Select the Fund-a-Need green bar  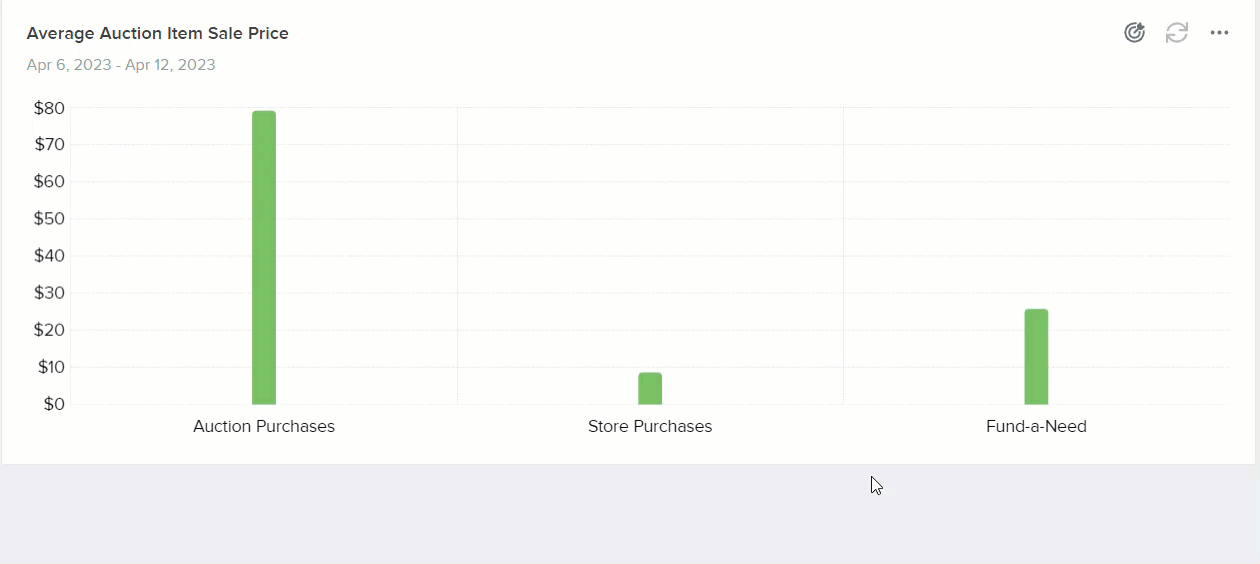[1036, 357]
